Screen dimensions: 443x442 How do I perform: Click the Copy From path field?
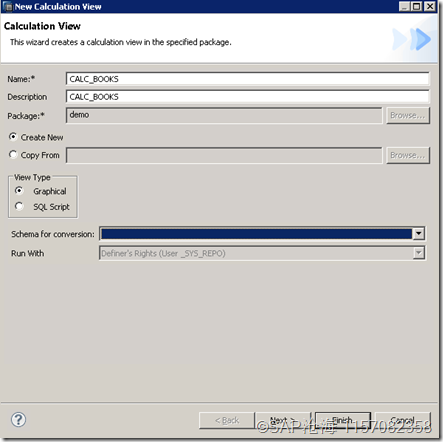click(x=224, y=155)
